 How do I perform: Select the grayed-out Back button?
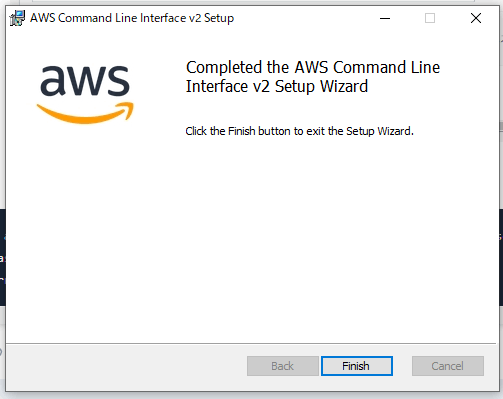pyautogui.click(x=283, y=366)
